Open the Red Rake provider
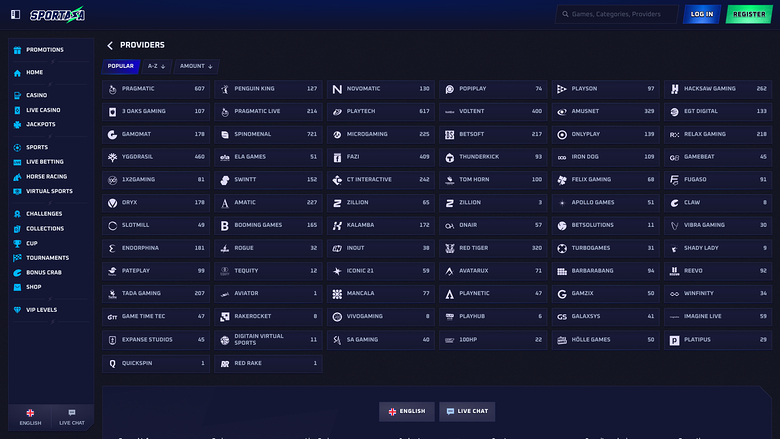Screen dimensions: 780x439 pos(268,363)
